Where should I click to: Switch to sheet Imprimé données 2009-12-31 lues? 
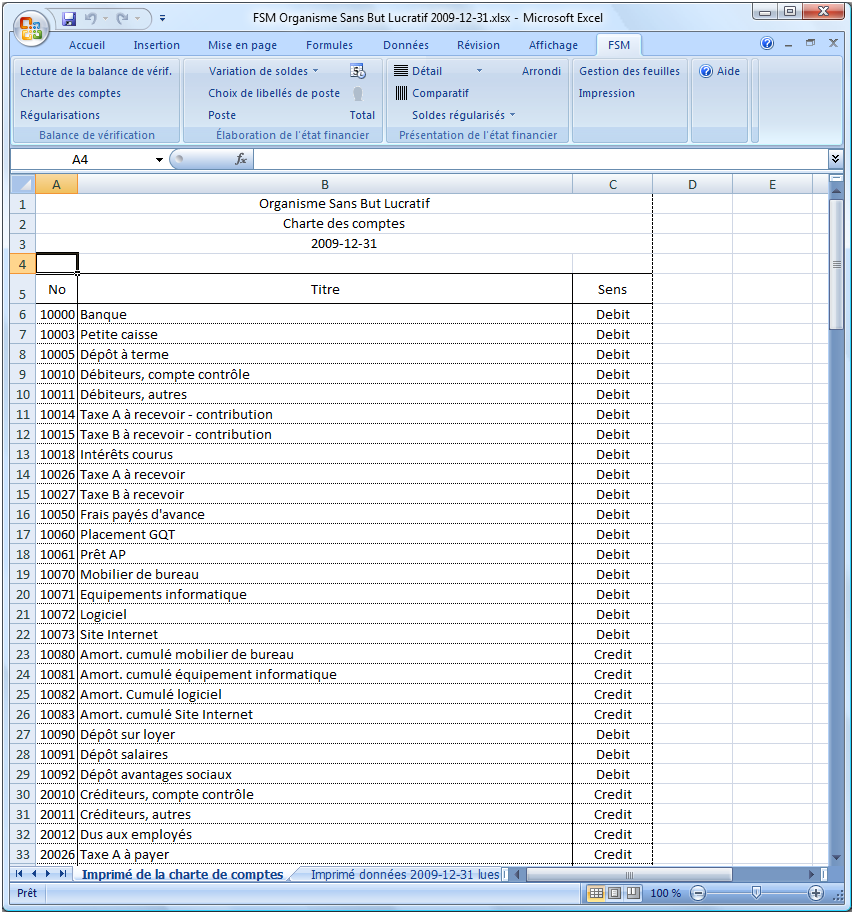click(x=404, y=874)
